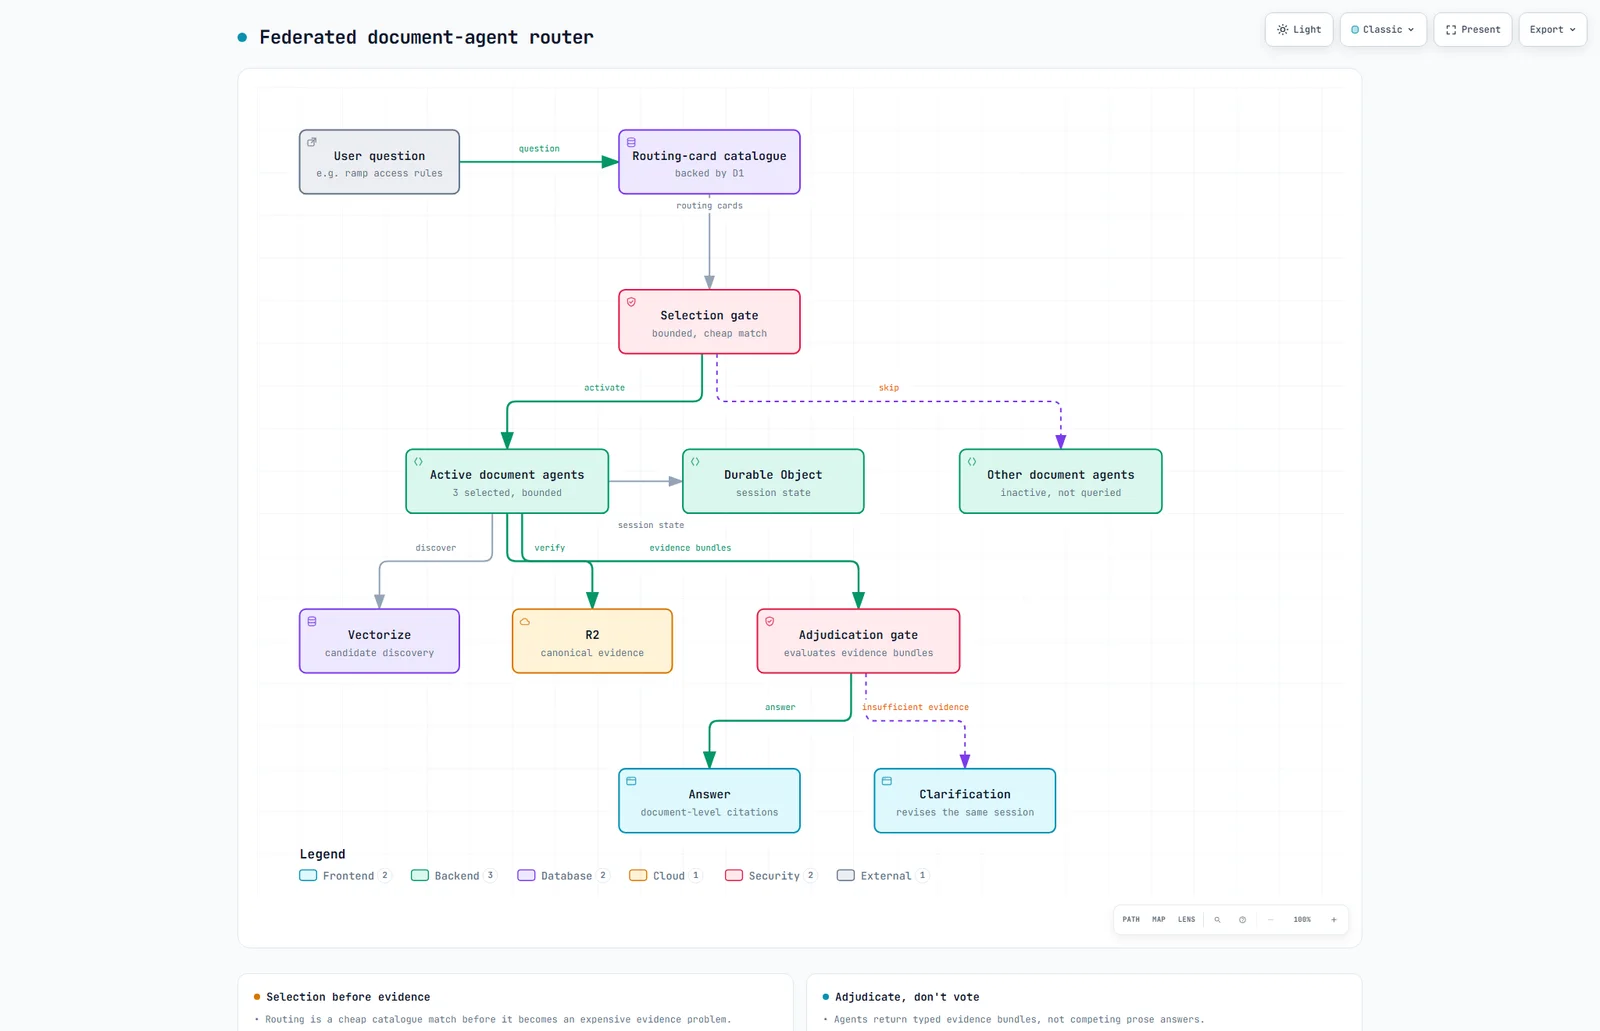Screen dimensions: 1600x1031
Task: Select the Selection gate node
Action: coord(709,322)
